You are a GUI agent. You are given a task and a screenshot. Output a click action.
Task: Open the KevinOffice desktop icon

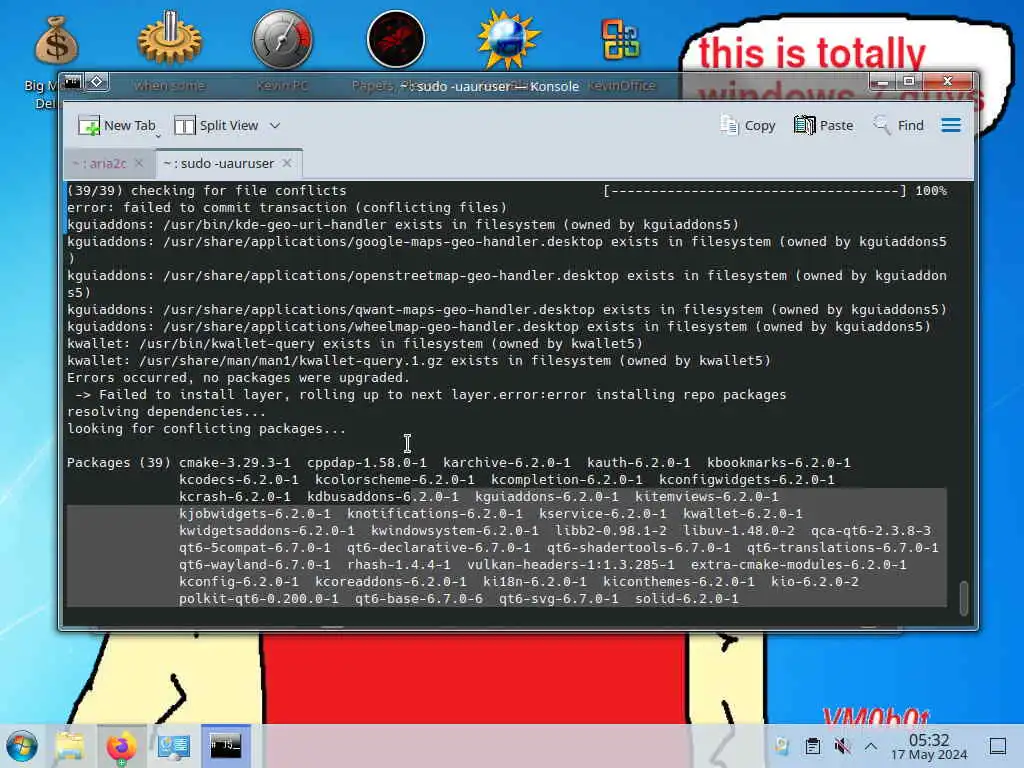620,39
